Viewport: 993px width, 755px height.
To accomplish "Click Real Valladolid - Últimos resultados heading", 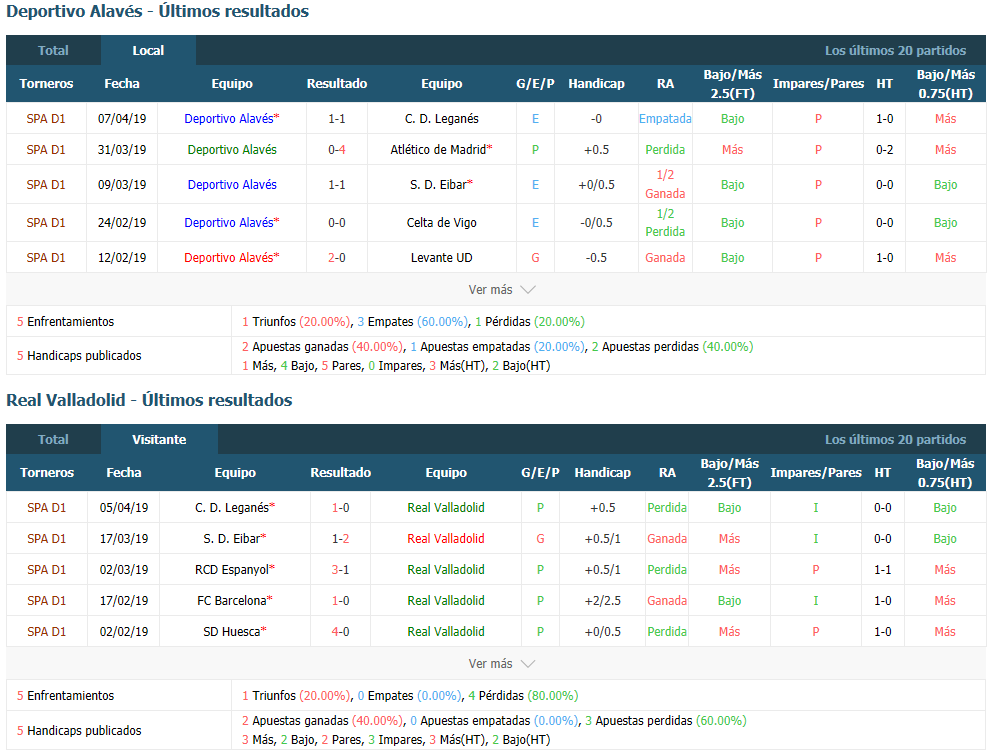I will [x=149, y=400].
